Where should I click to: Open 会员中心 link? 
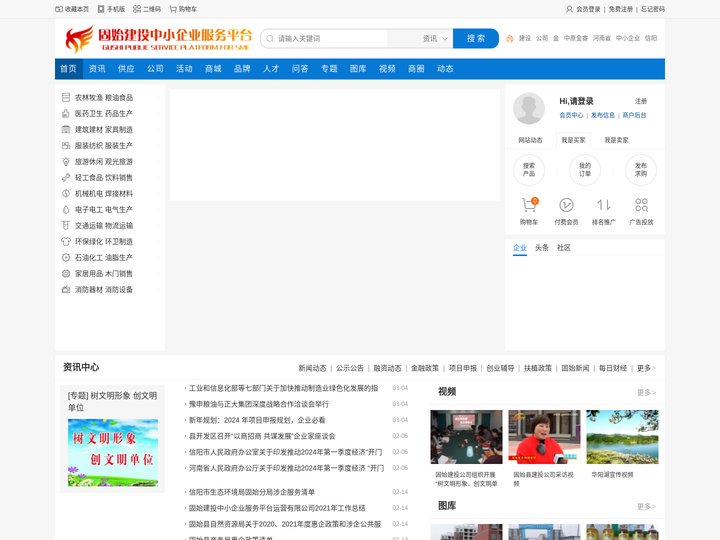point(571,115)
